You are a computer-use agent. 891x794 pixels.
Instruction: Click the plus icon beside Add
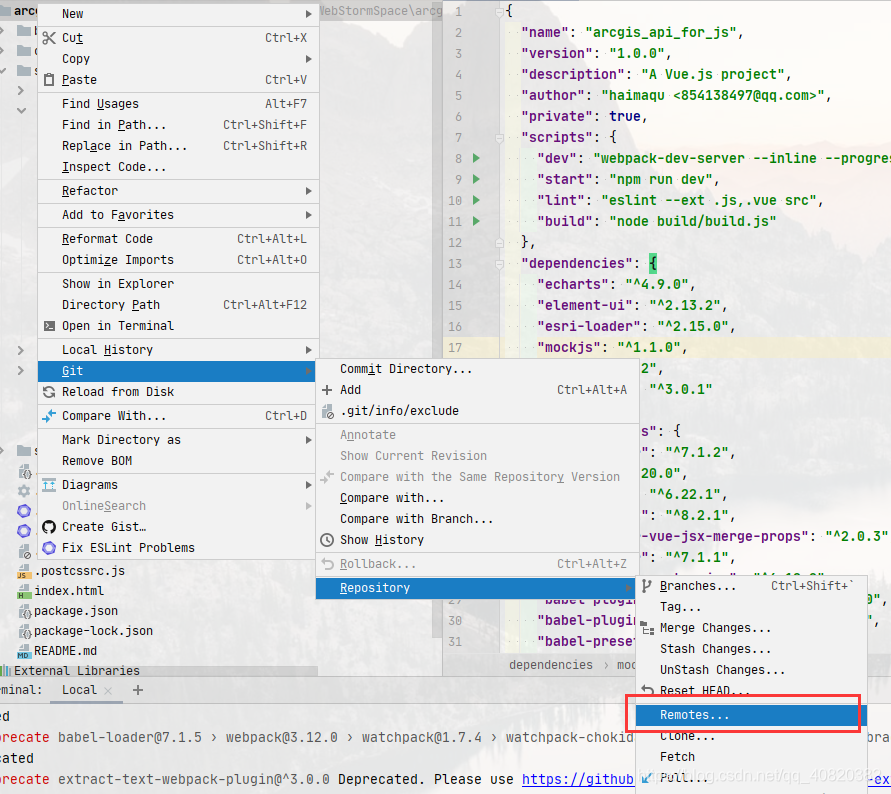327,390
